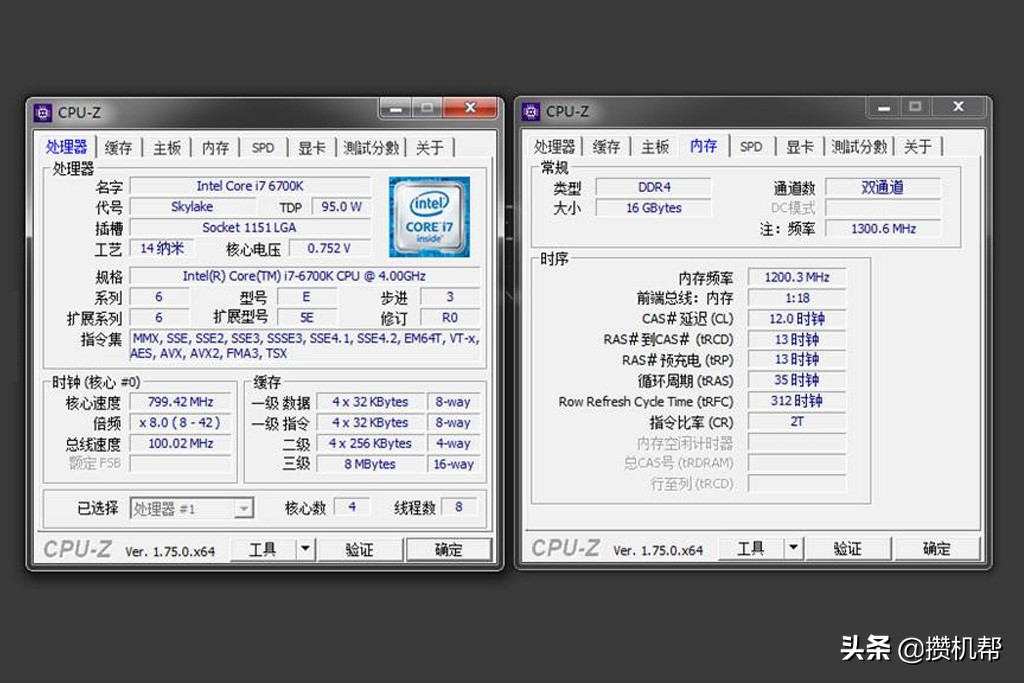Switch to the 显卡 tab in the right window
The image size is (1024, 683).
click(799, 145)
